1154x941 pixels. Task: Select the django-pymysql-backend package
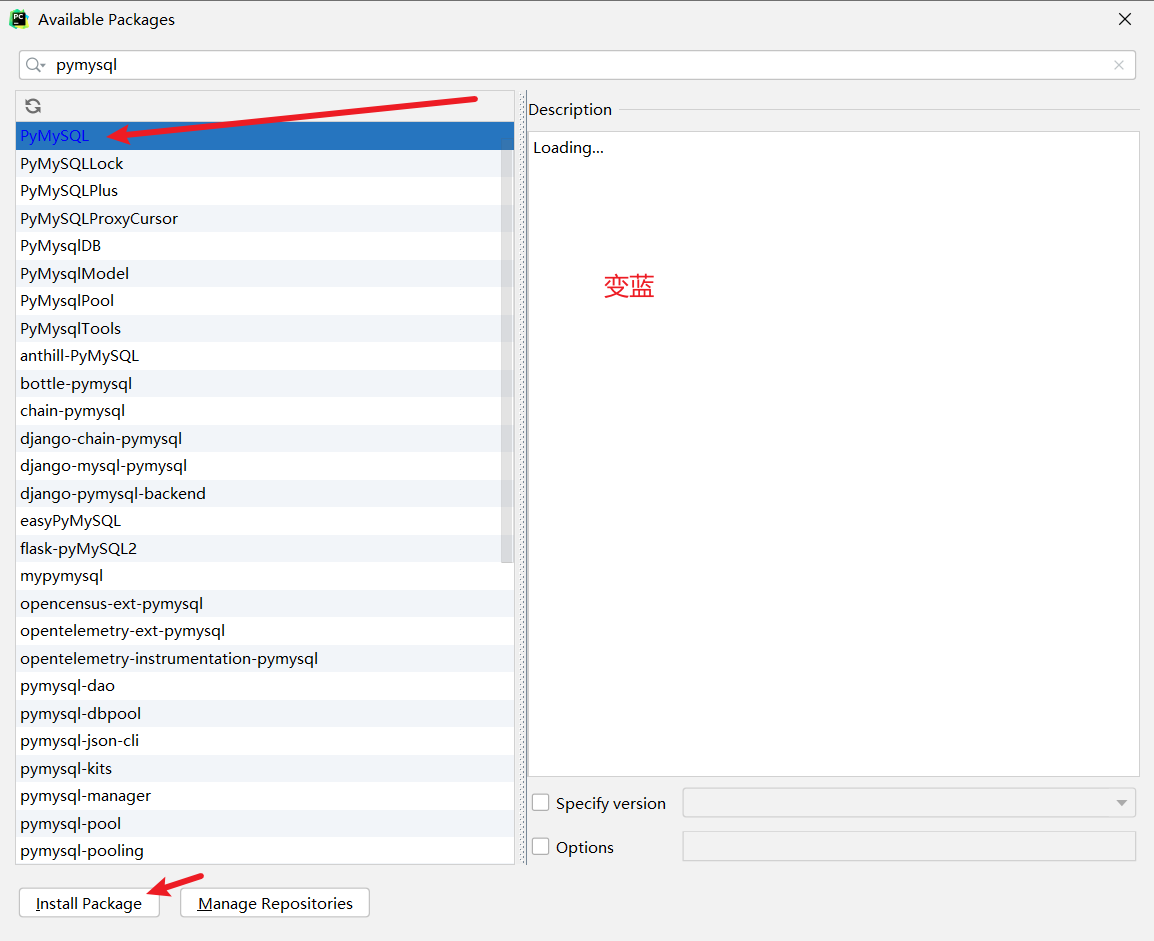(x=265, y=494)
